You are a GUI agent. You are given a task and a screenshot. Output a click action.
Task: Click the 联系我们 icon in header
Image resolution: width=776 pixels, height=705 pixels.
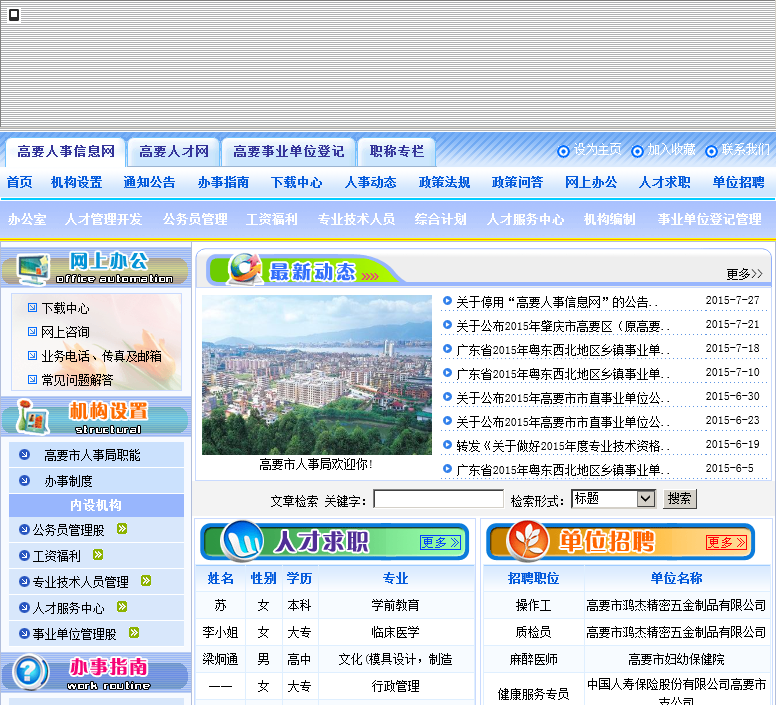pos(711,151)
